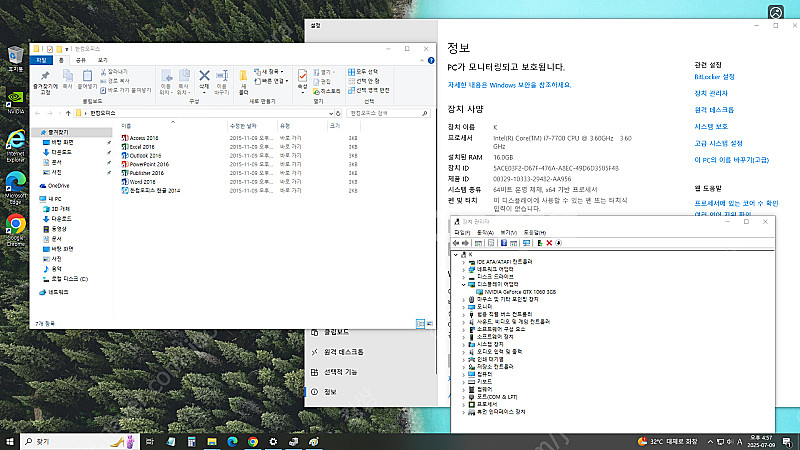Viewport: 800px width, 450px height.
Task: Expand IDE ATA/ATAPI controllers node
Action: pyautogui.click(x=464, y=262)
